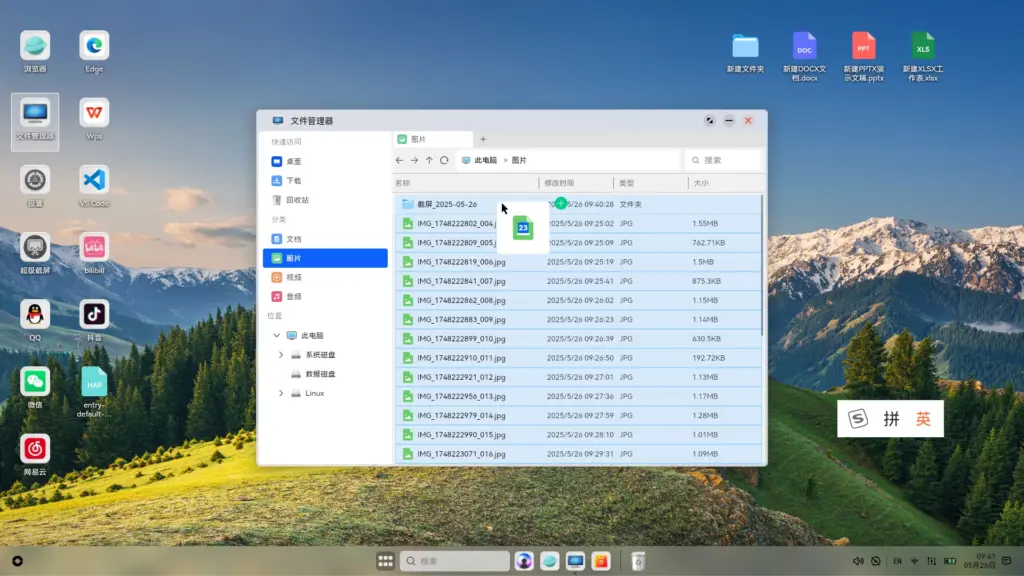The image size is (1024, 576).
Task: Launch VS Code from desktop
Action: [x=94, y=181]
